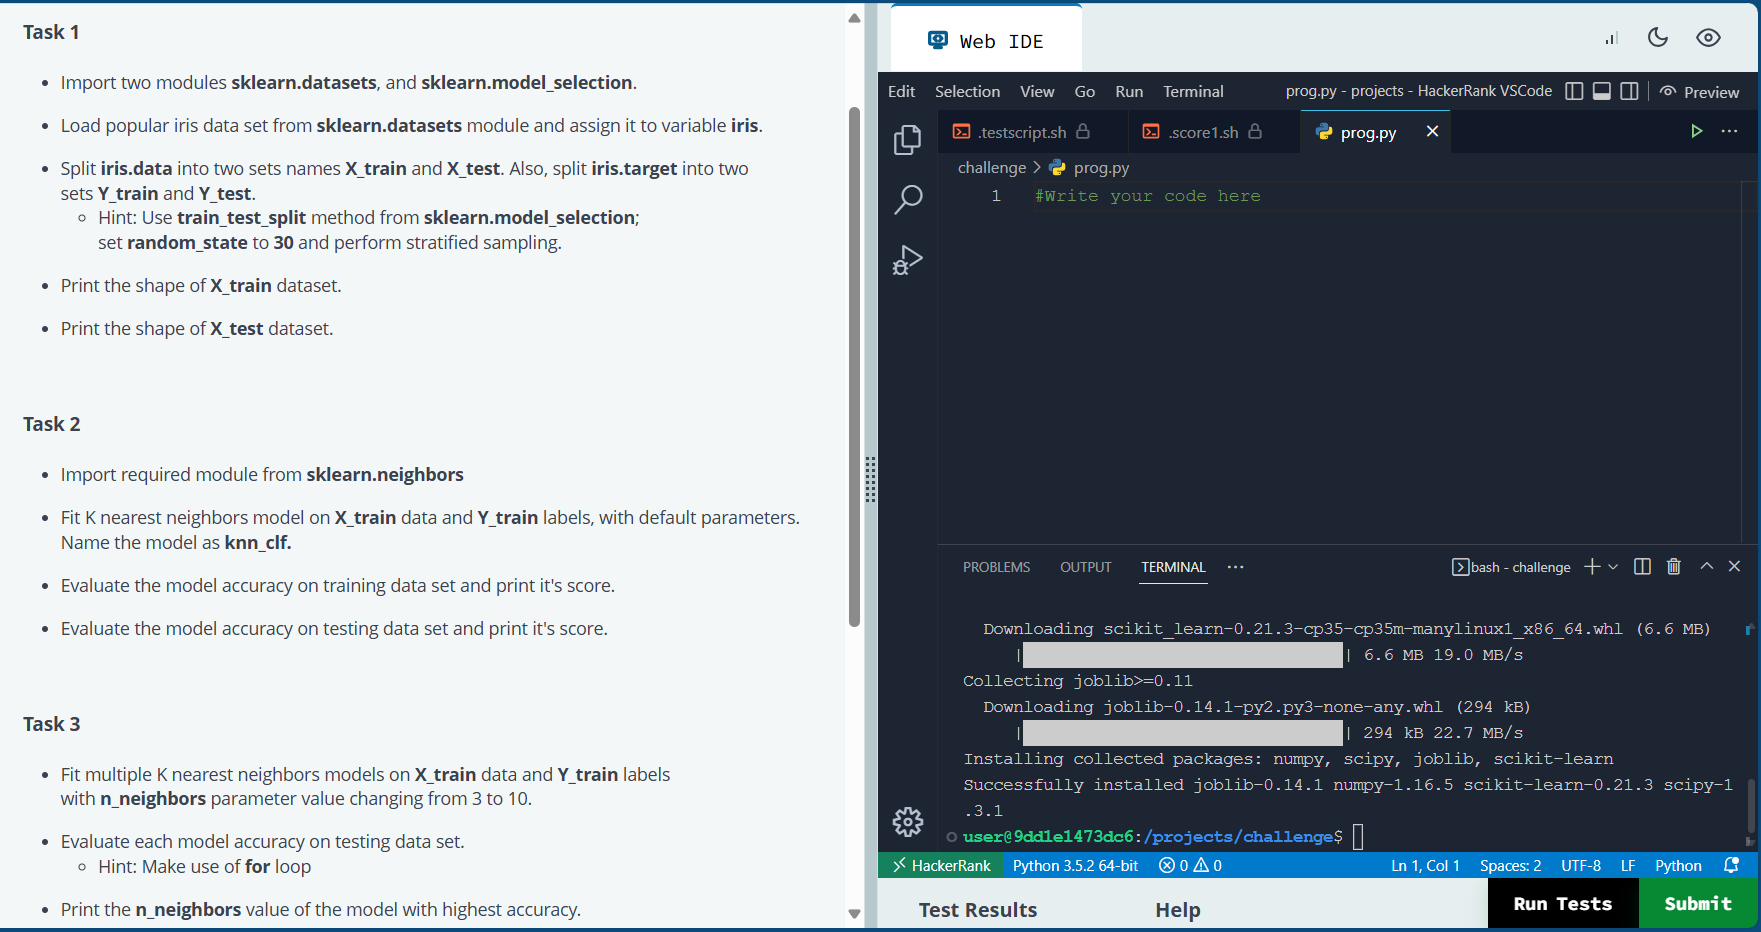
Task: Open editor More Actions ellipsis
Action: [1729, 131]
